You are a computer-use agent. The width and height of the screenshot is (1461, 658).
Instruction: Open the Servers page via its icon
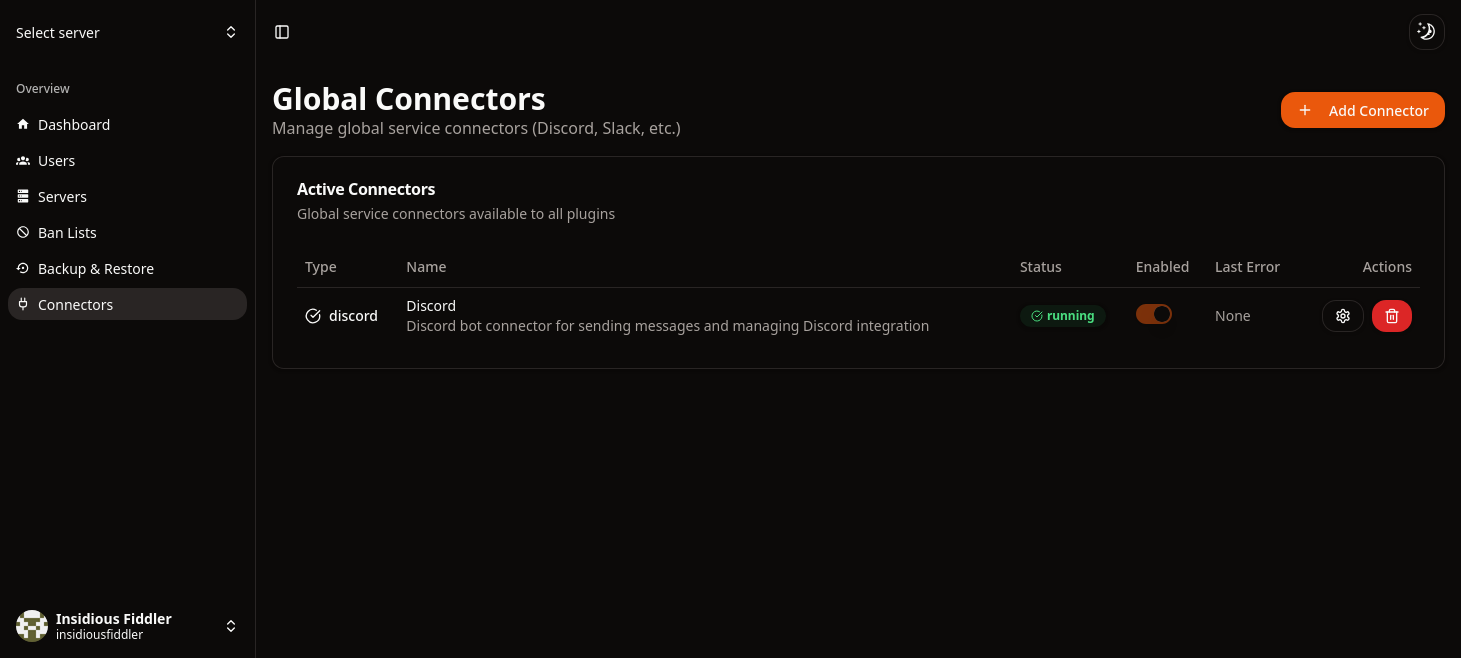coord(22,196)
